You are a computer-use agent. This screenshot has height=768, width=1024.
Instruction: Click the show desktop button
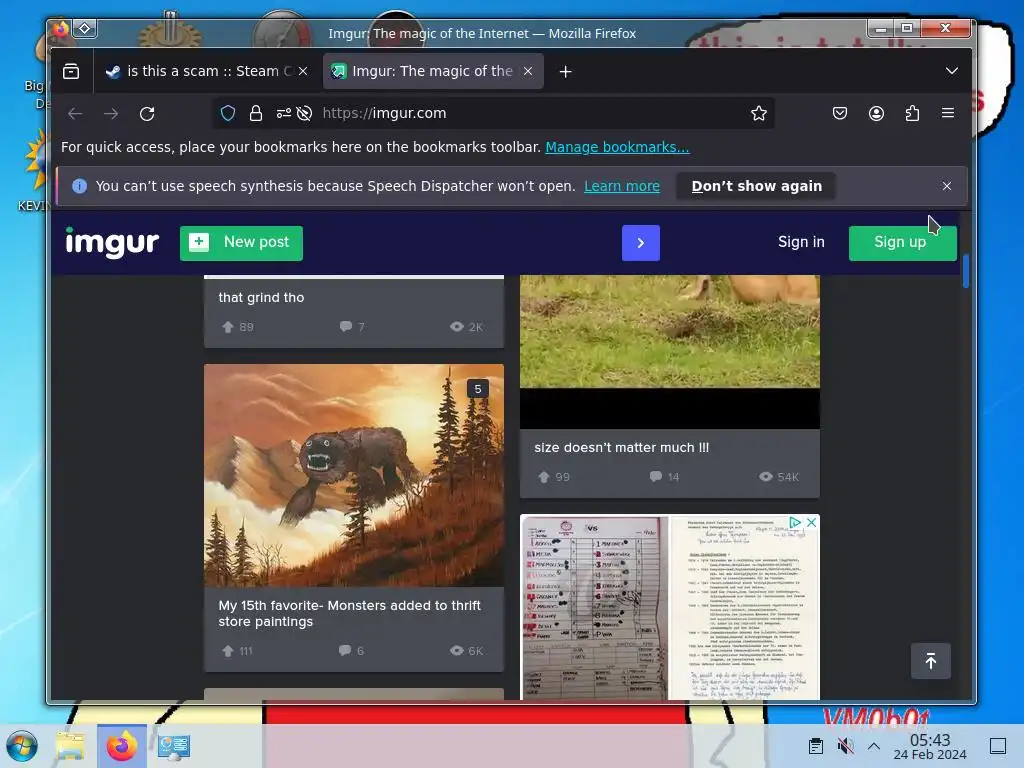click(998, 746)
